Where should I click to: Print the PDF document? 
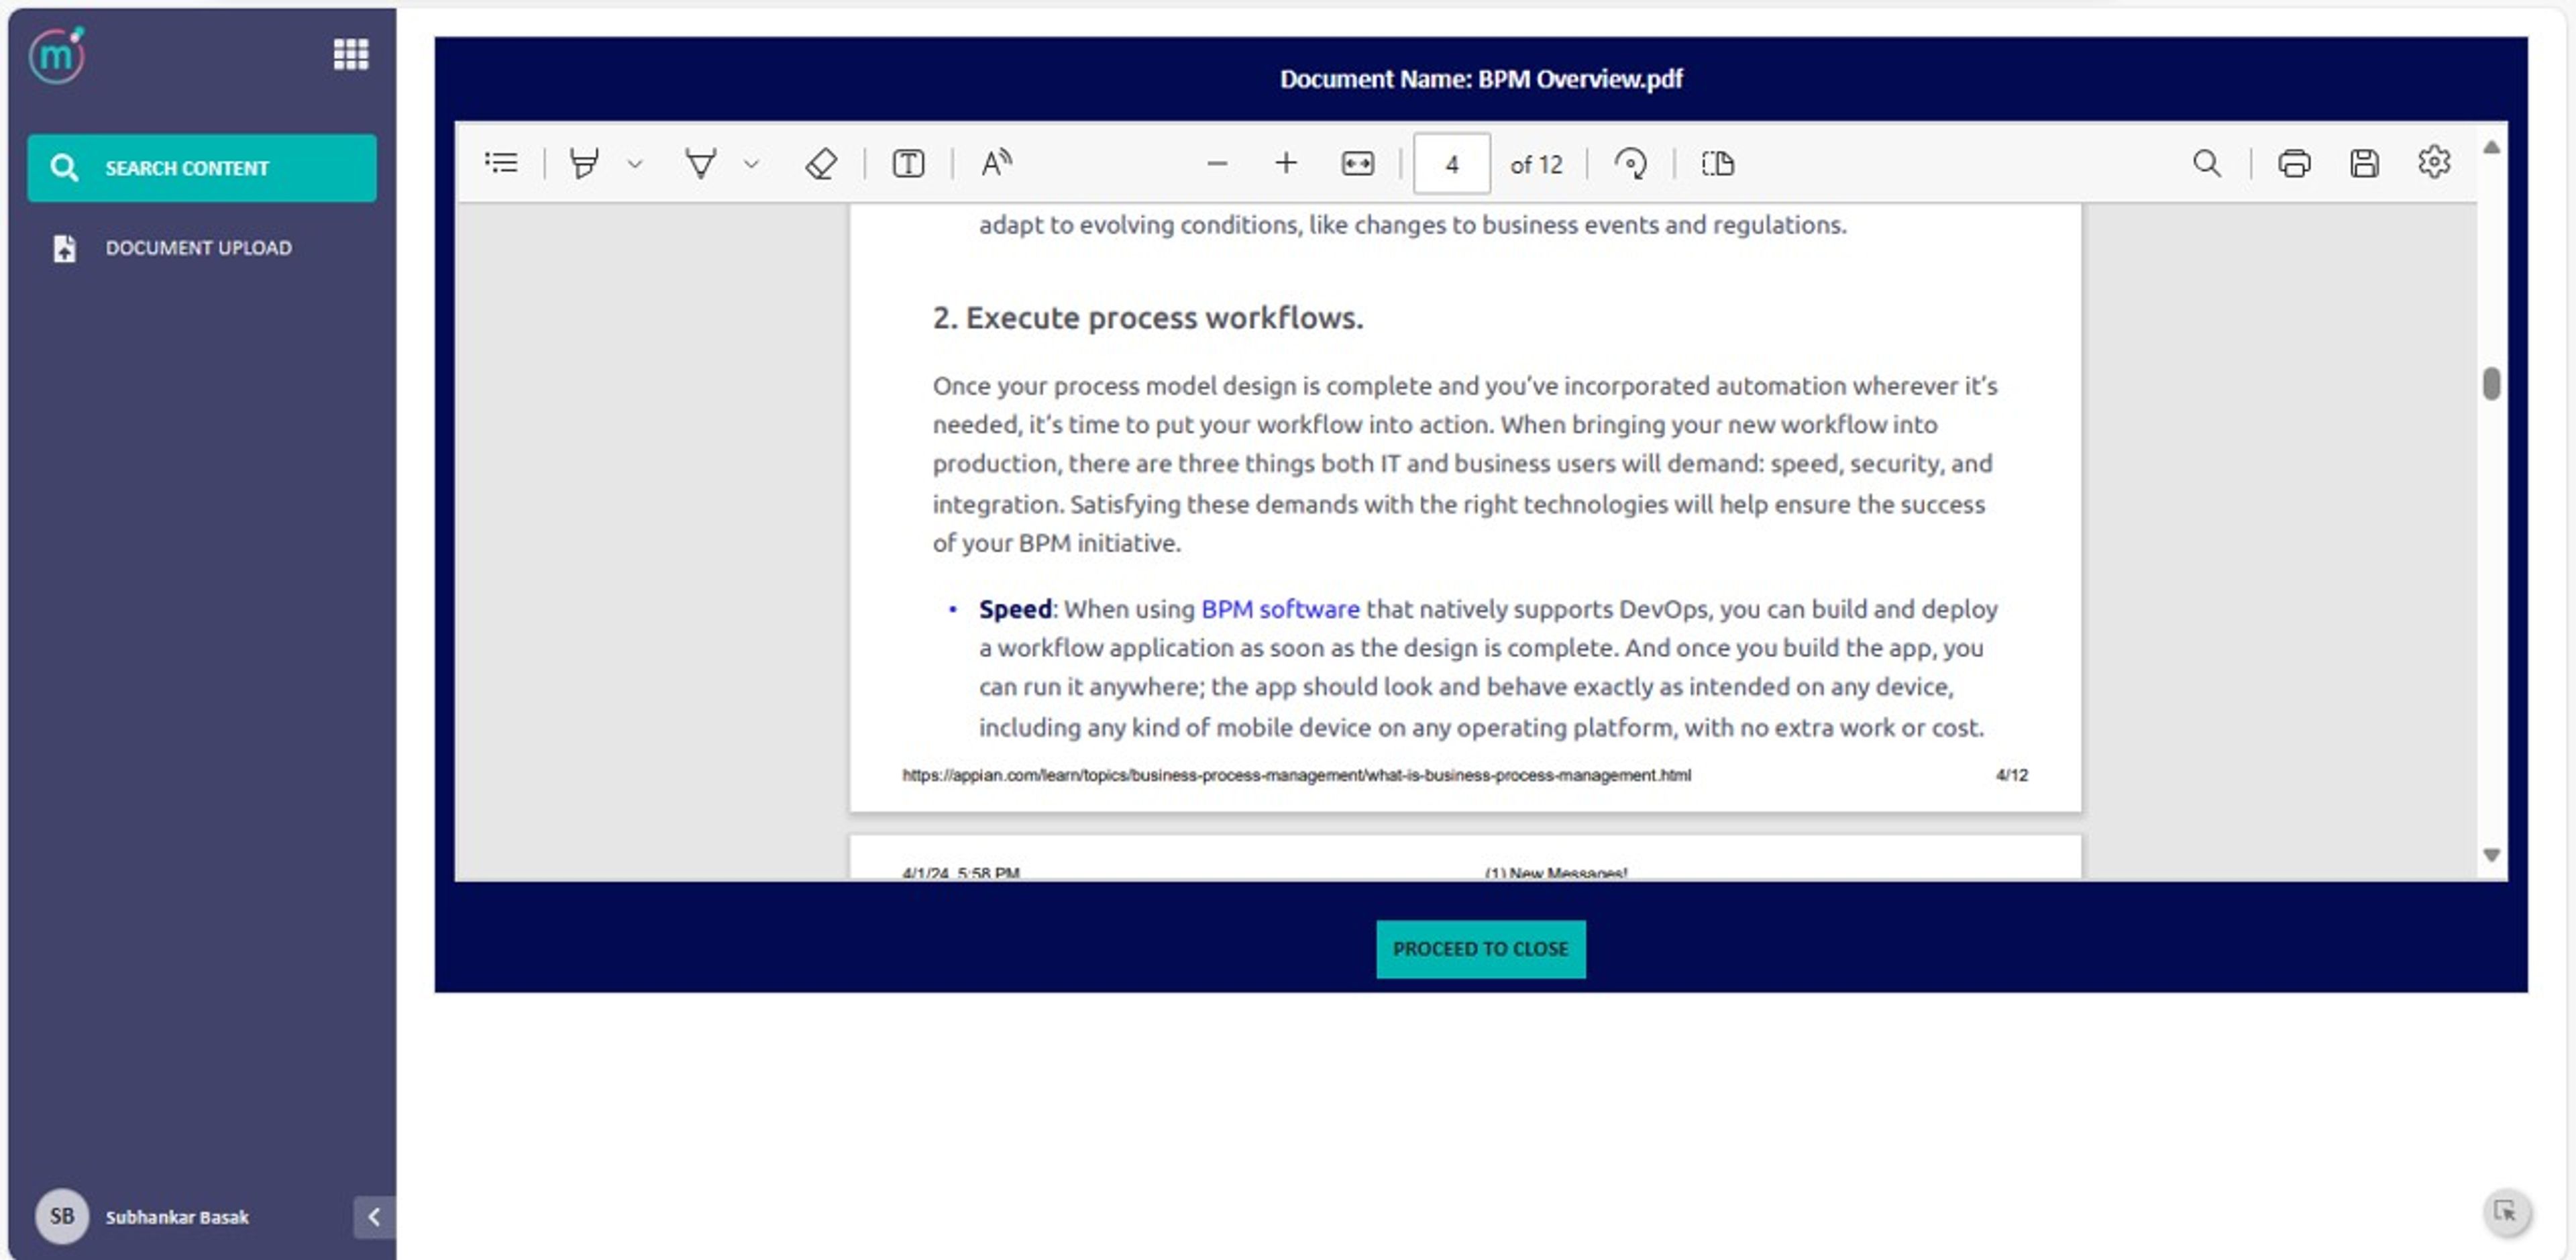2294,163
